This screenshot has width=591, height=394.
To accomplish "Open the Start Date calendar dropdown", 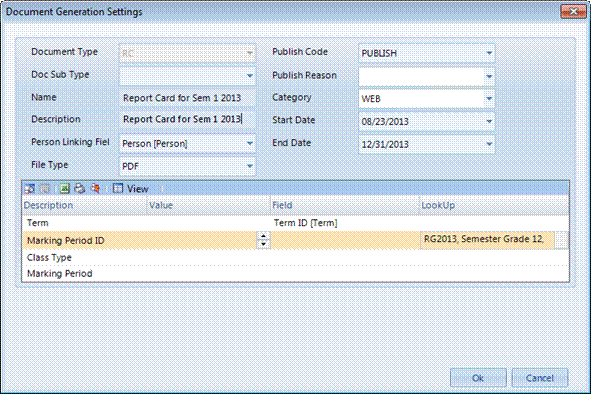I will coord(489,121).
